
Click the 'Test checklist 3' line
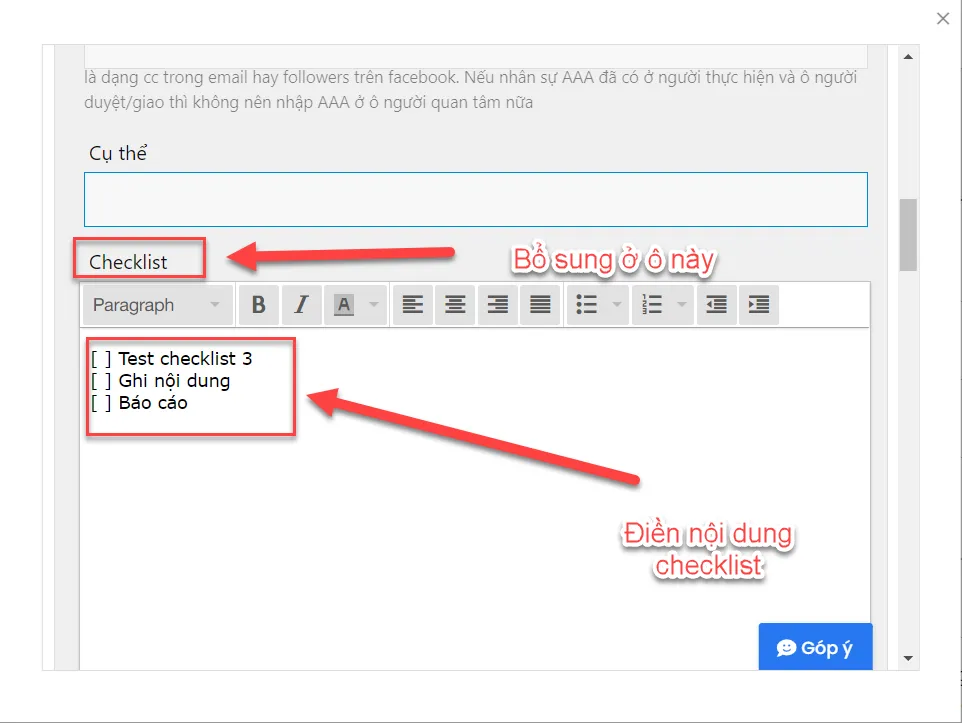click(x=172, y=358)
